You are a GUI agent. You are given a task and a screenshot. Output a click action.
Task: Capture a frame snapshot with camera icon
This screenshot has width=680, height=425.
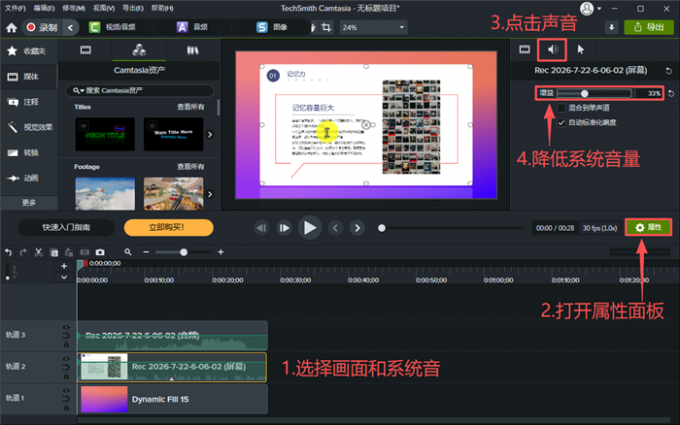coord(100,252)
